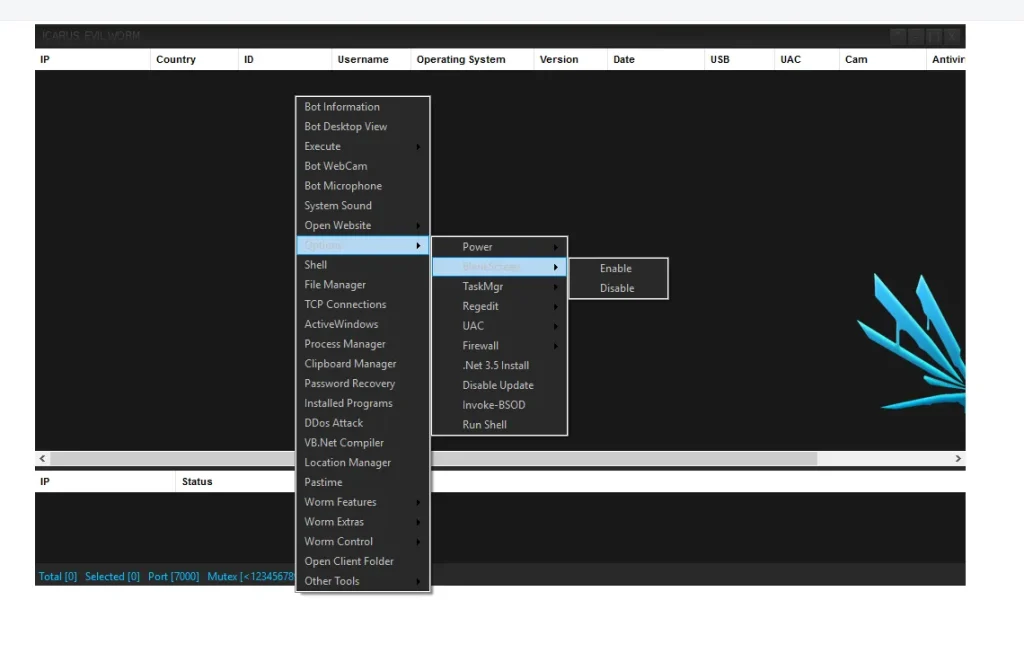This screenshot has height=653, width=1024.
Task: Expand the Other Tools submenu
Action: [x=331, y=580]
